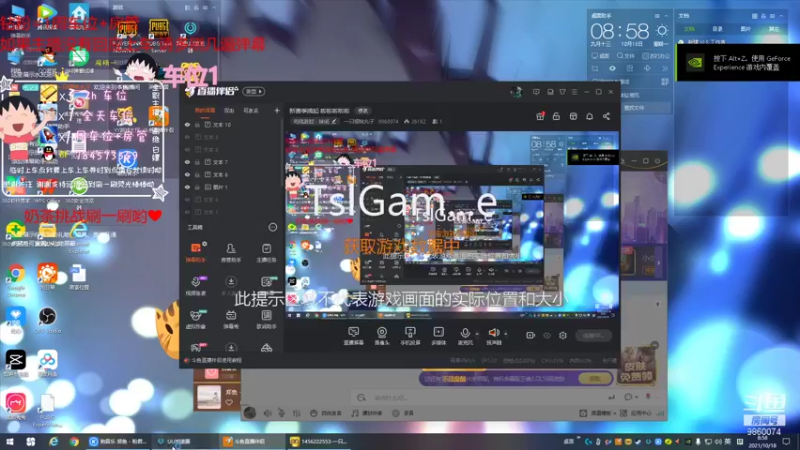This screenshot has width=800, height=450.
Task: Toggle visibility of 图片 1 source
Action: (187, 187)
